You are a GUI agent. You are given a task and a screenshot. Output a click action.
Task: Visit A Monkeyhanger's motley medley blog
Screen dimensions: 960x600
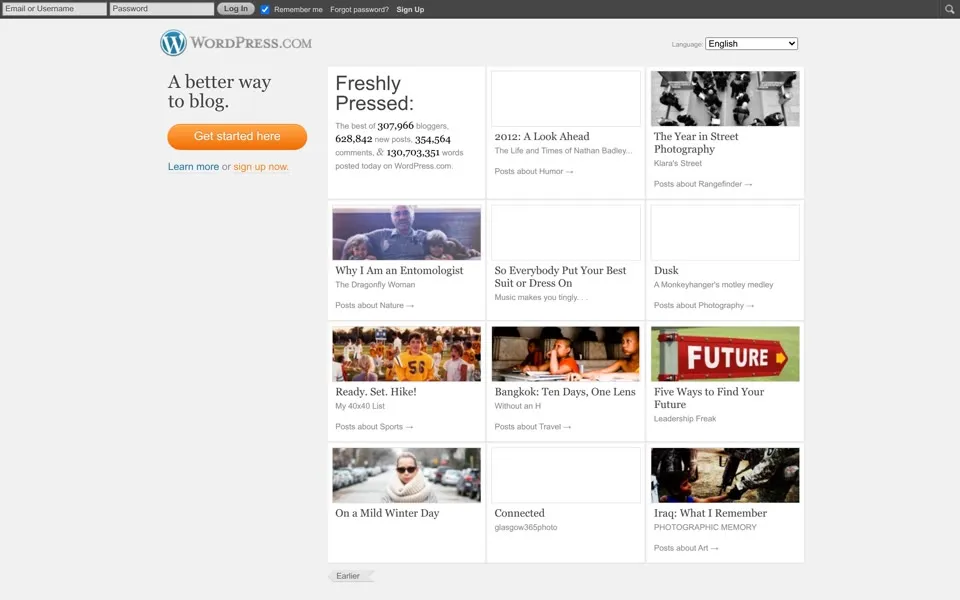pos(713,285)
